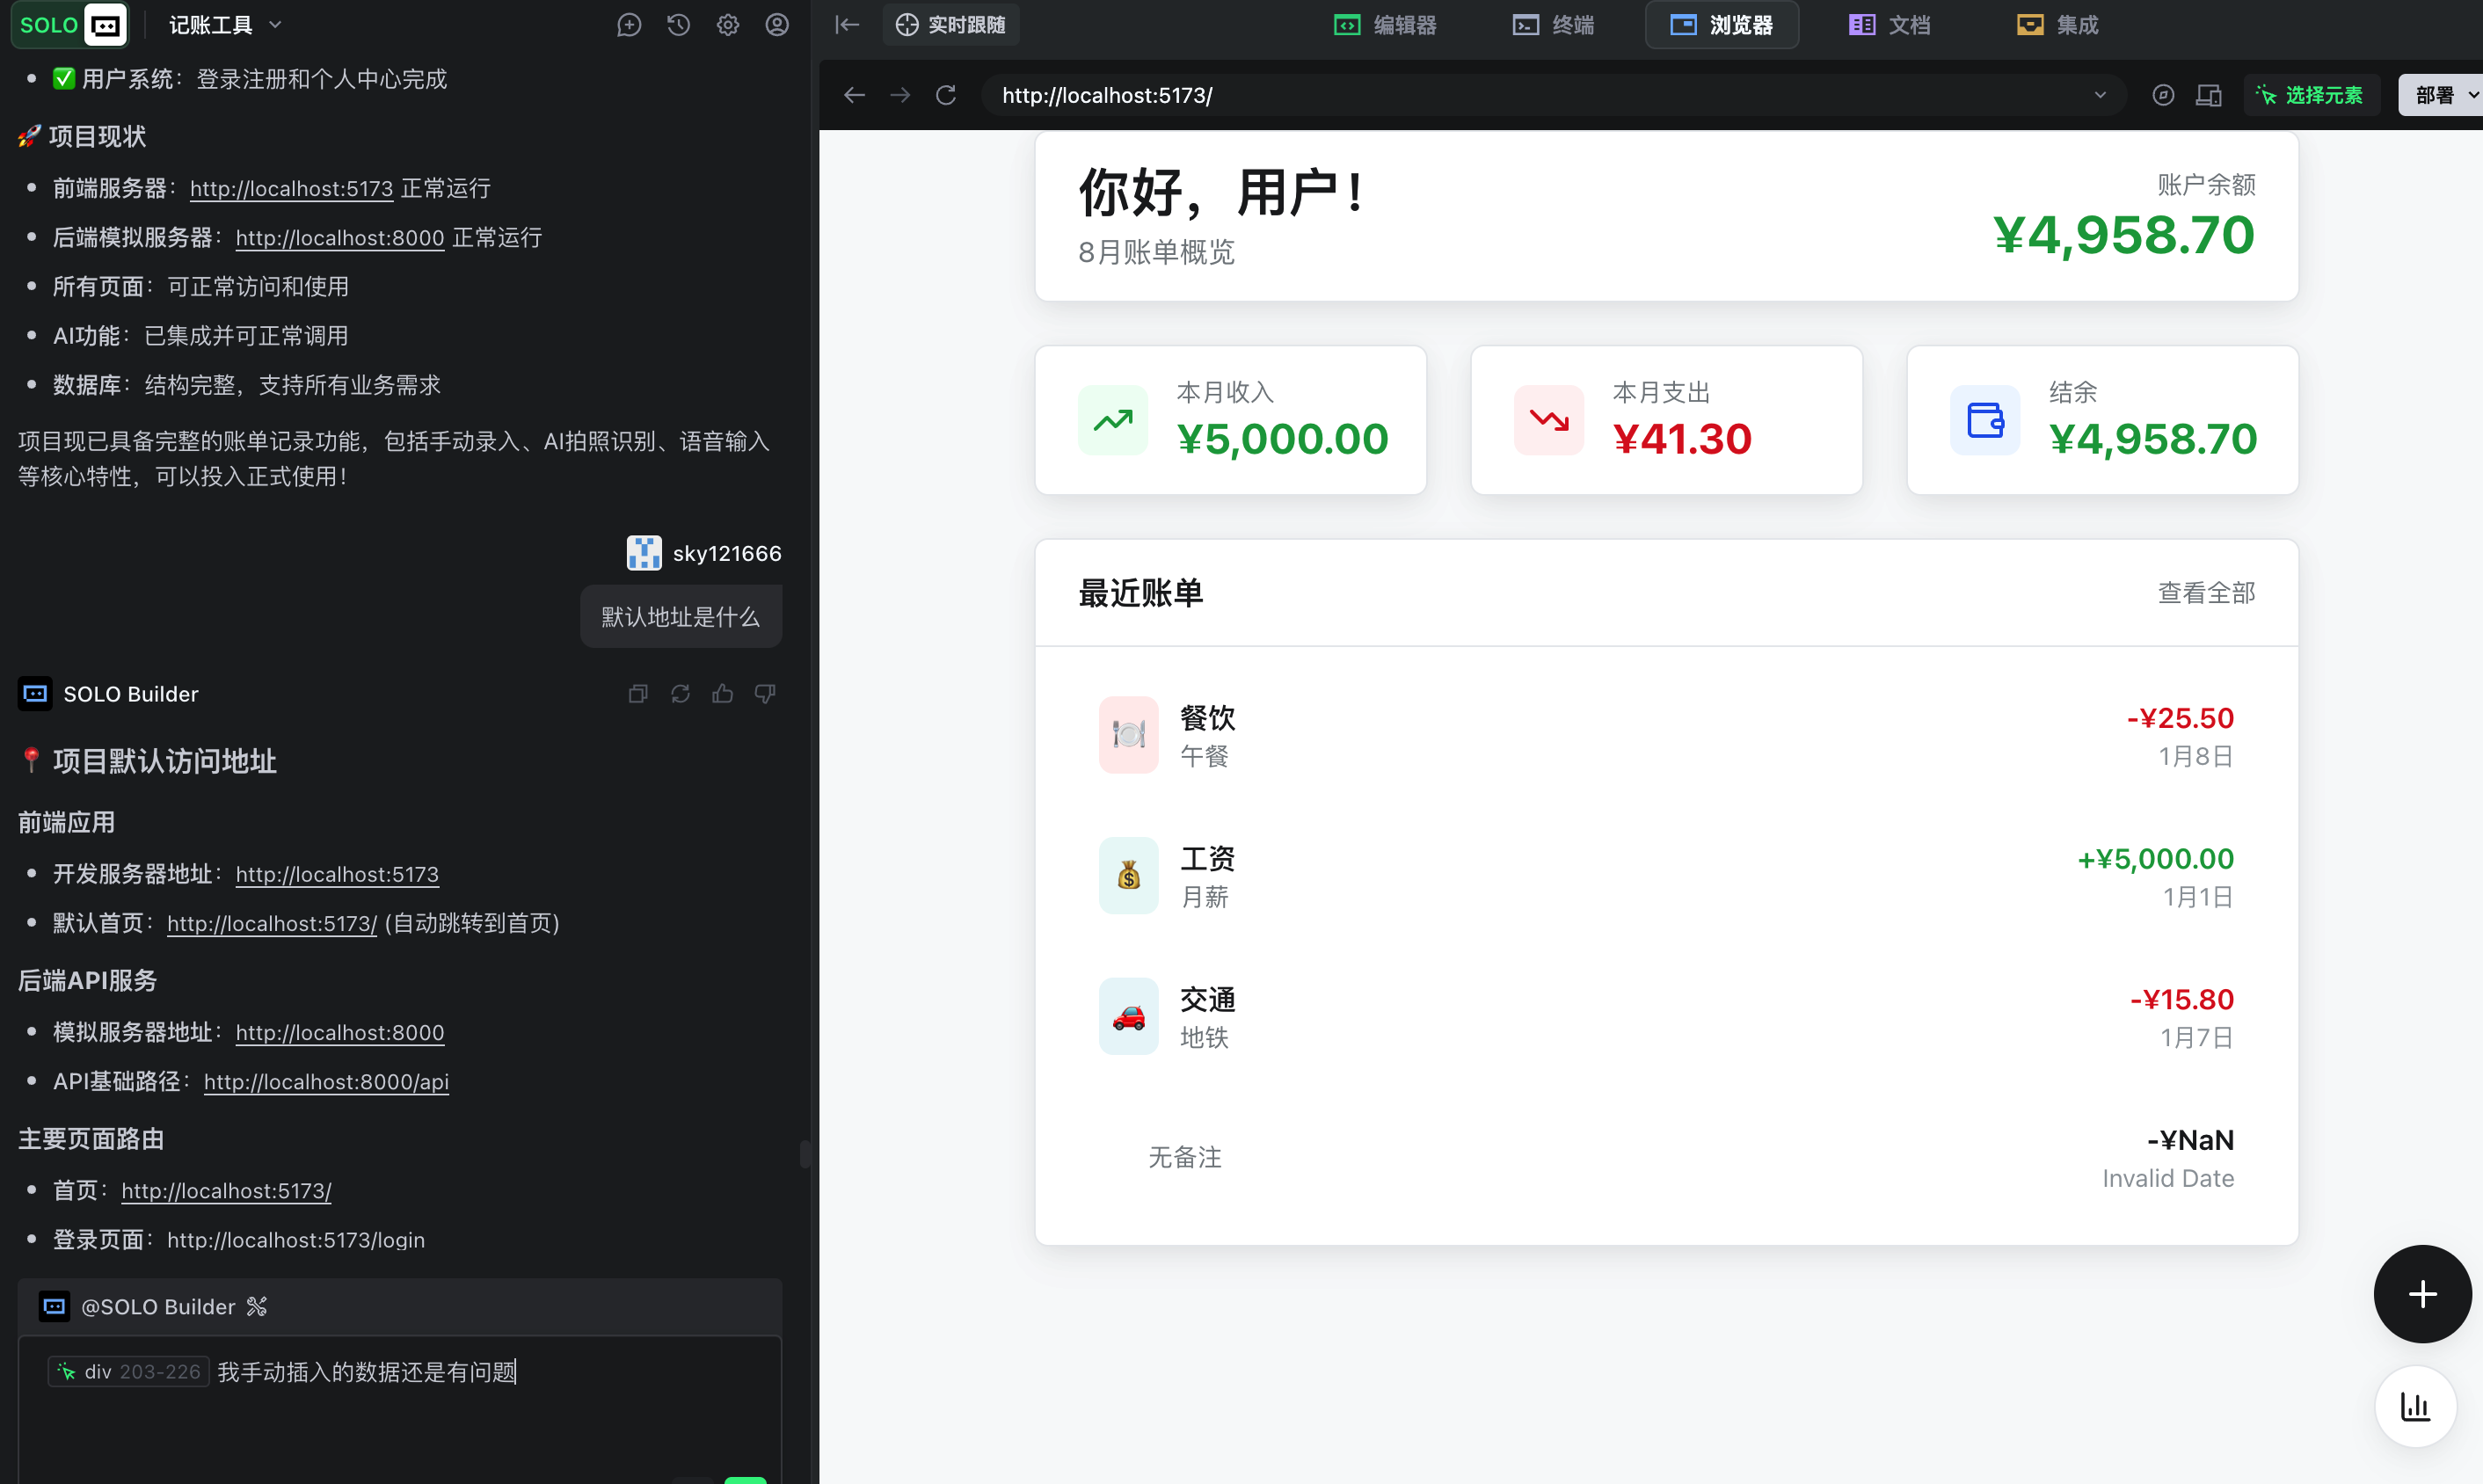
Task: Click the 登录页面 localhost:5173/login address
Action: click(x=296, y=1239)
